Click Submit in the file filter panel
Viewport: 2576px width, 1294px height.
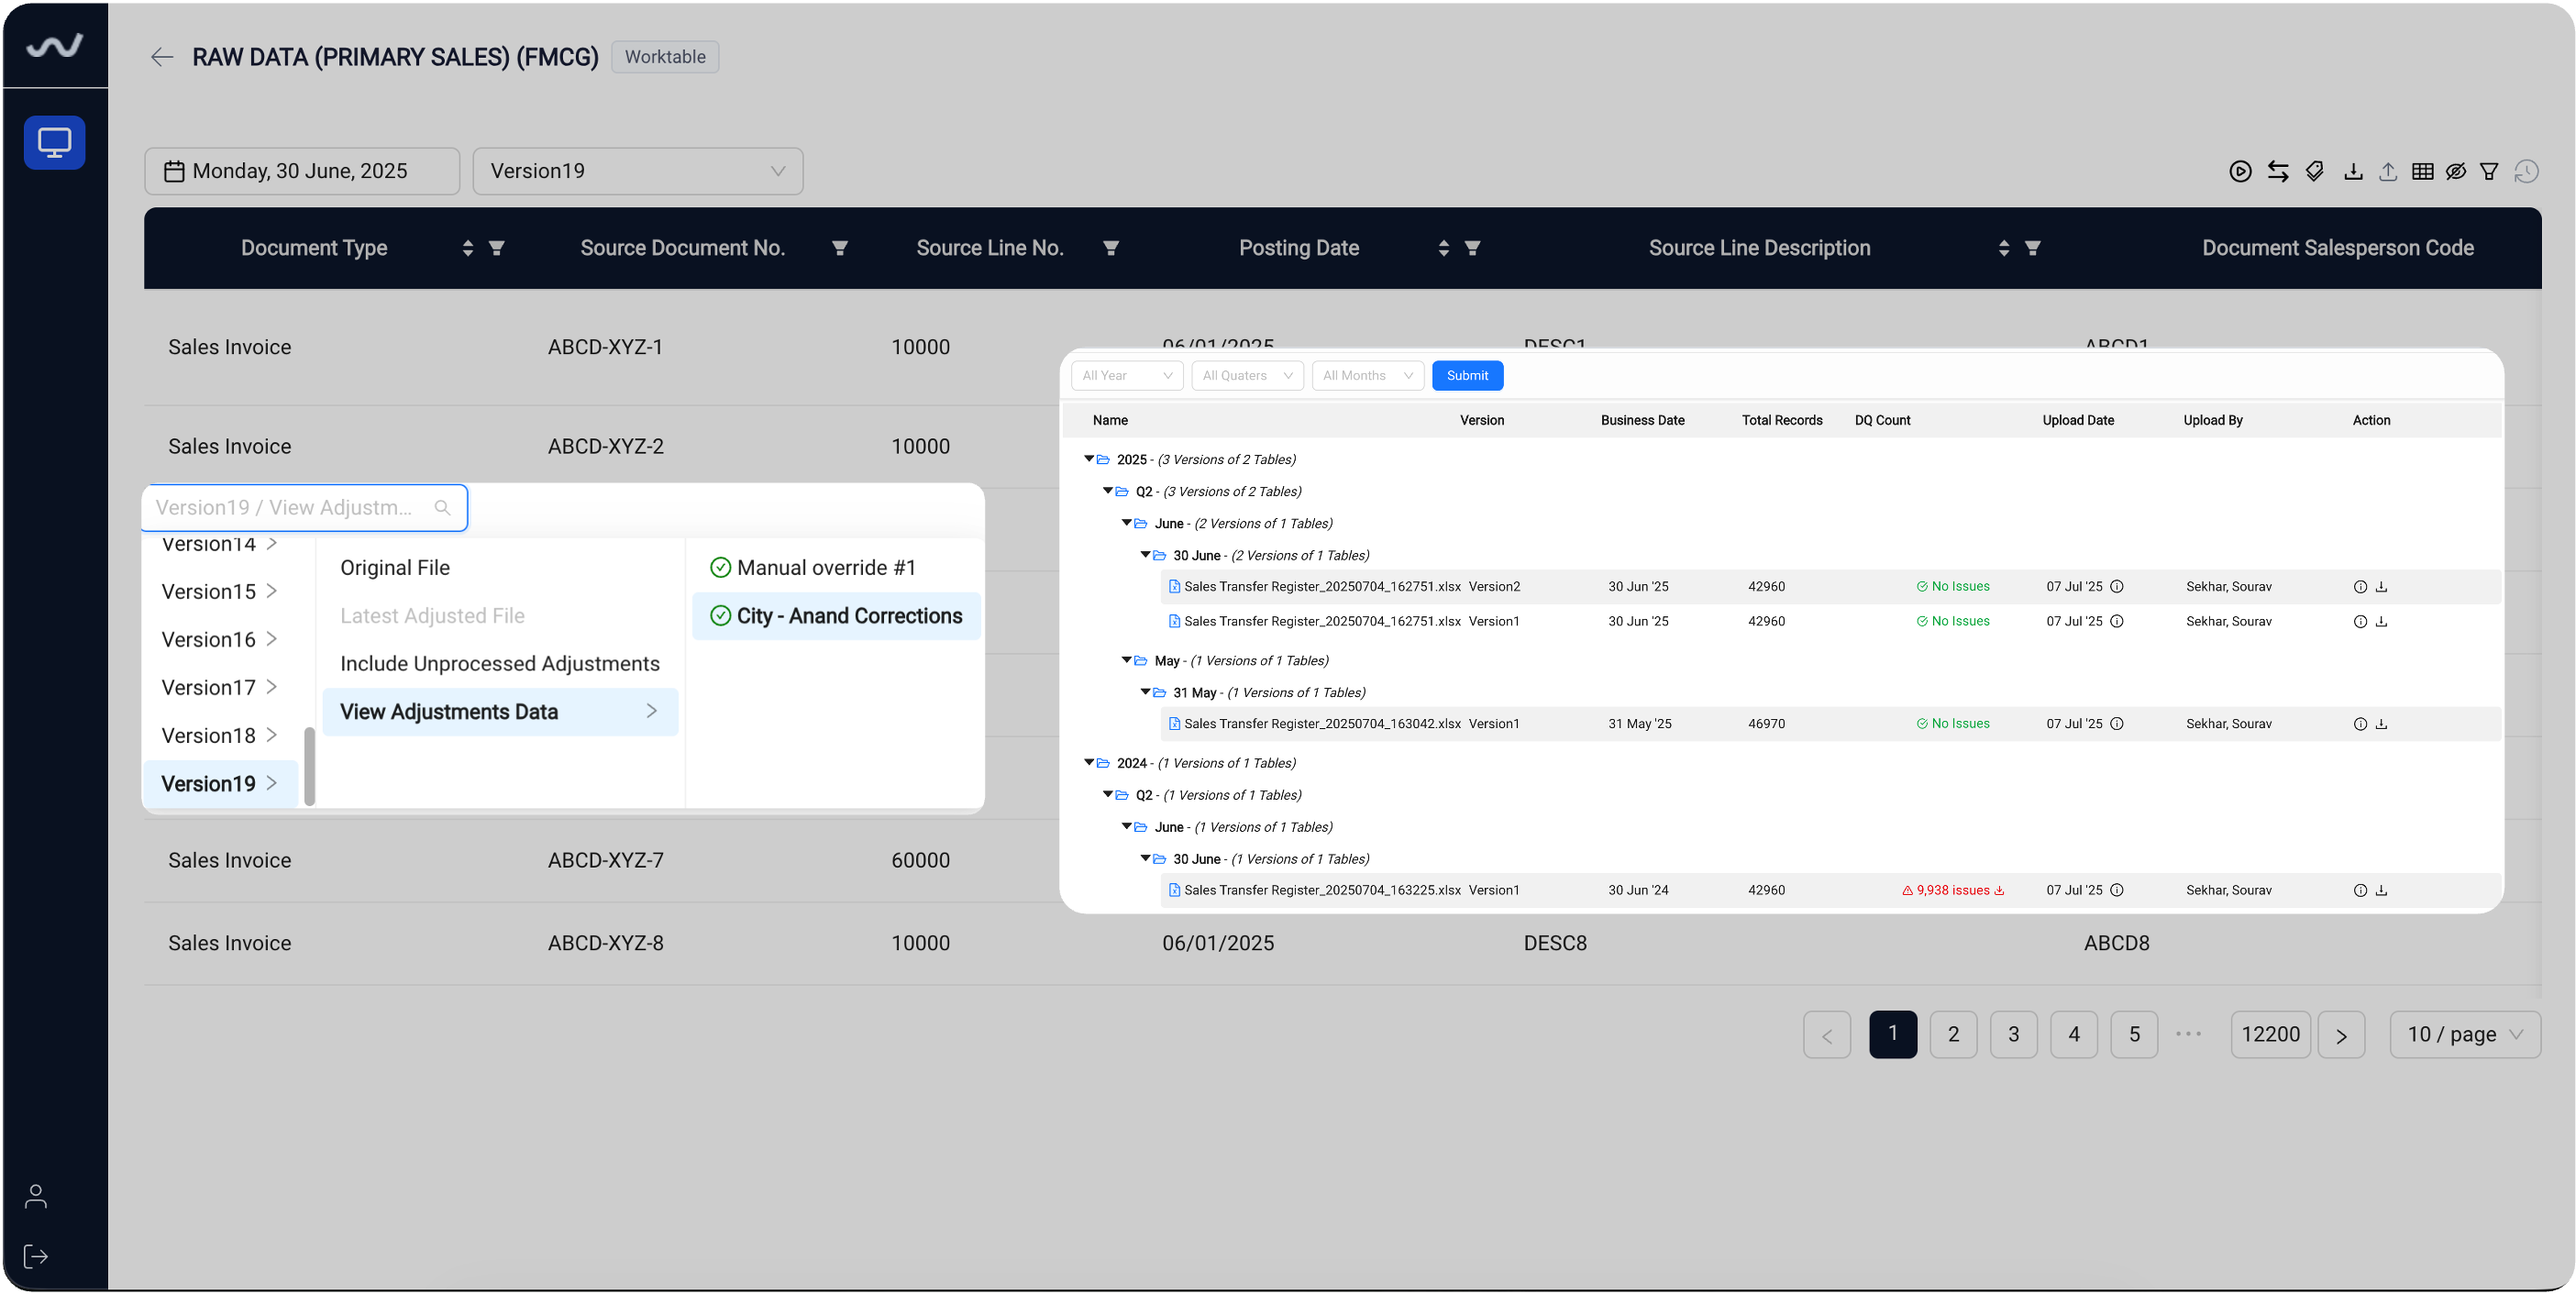[1467, 376]
